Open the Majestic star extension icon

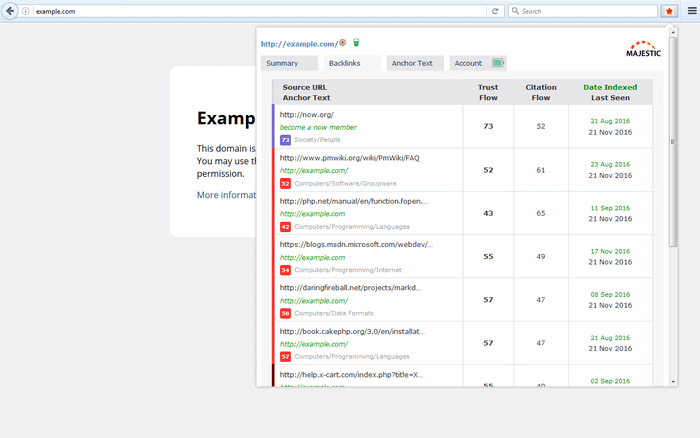tap(669, 11)
